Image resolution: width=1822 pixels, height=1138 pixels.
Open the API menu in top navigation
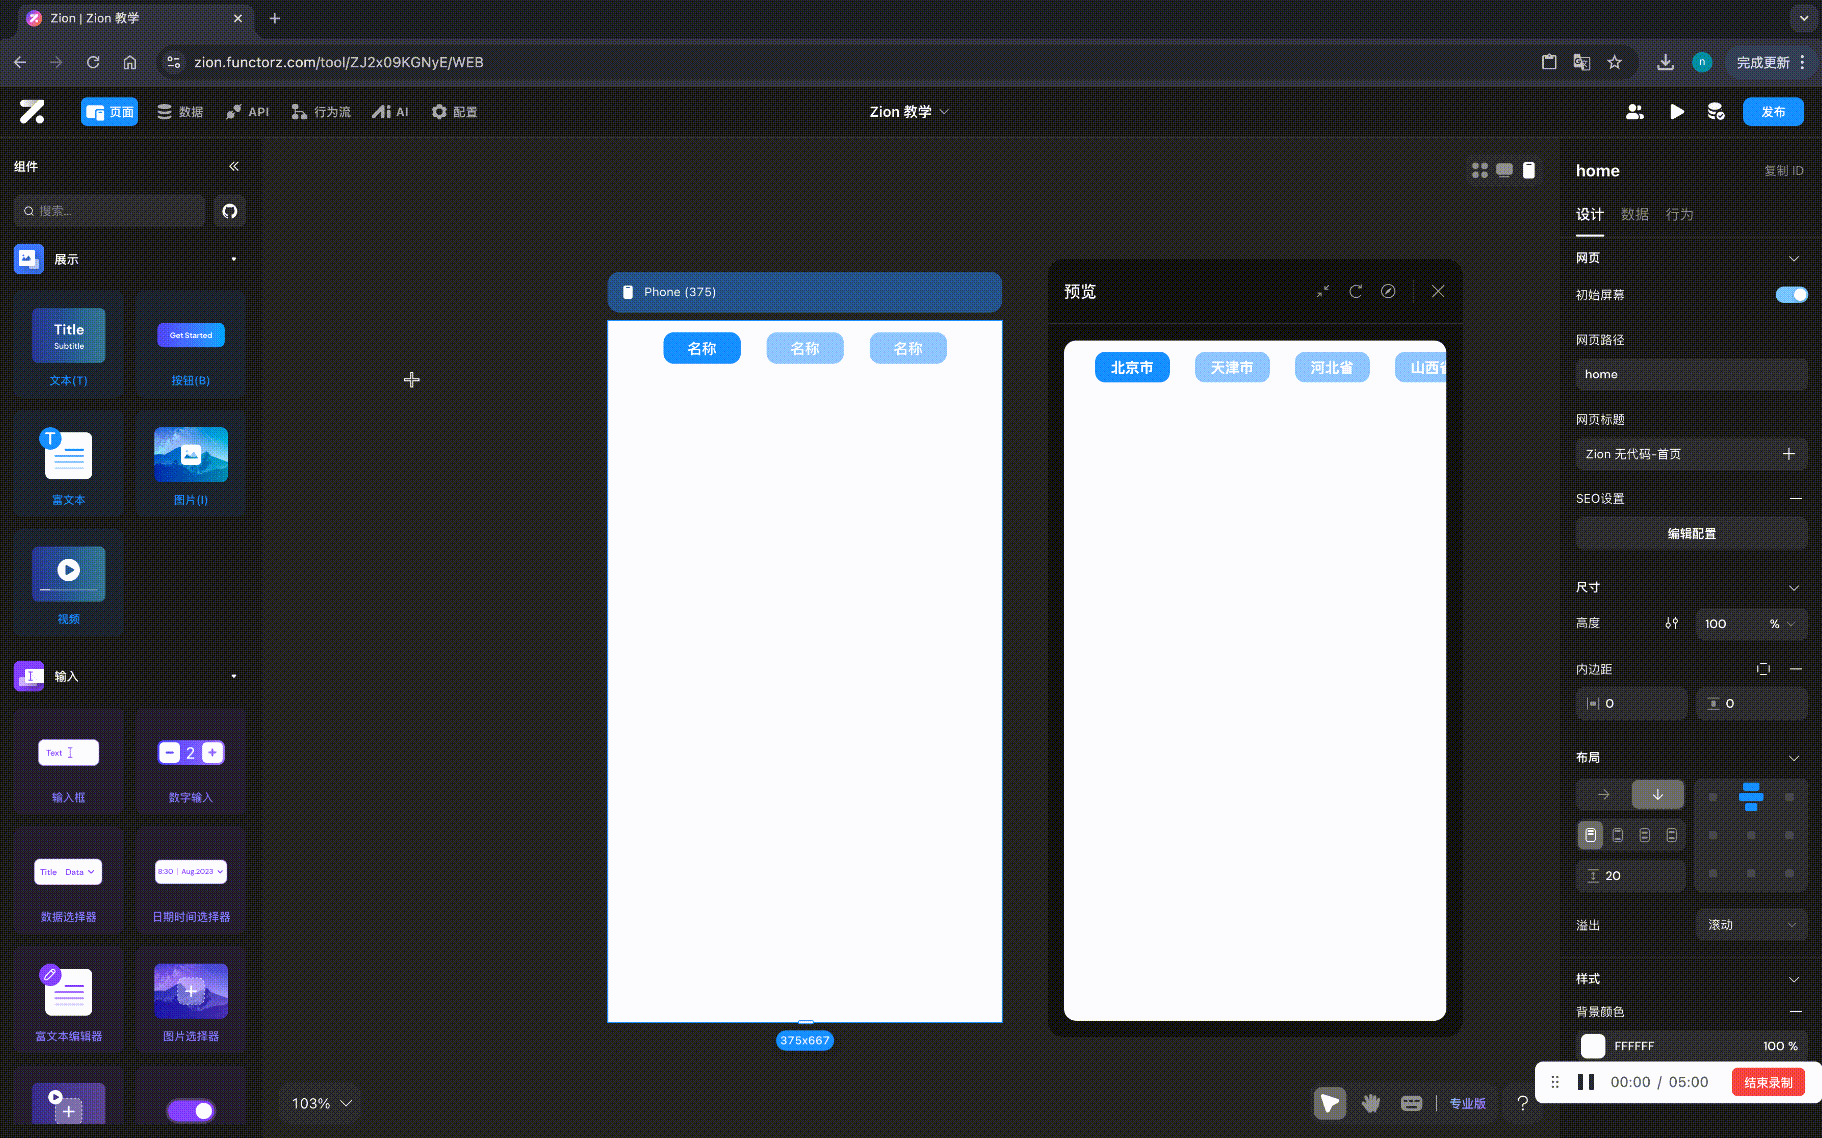tap(247, 112)
